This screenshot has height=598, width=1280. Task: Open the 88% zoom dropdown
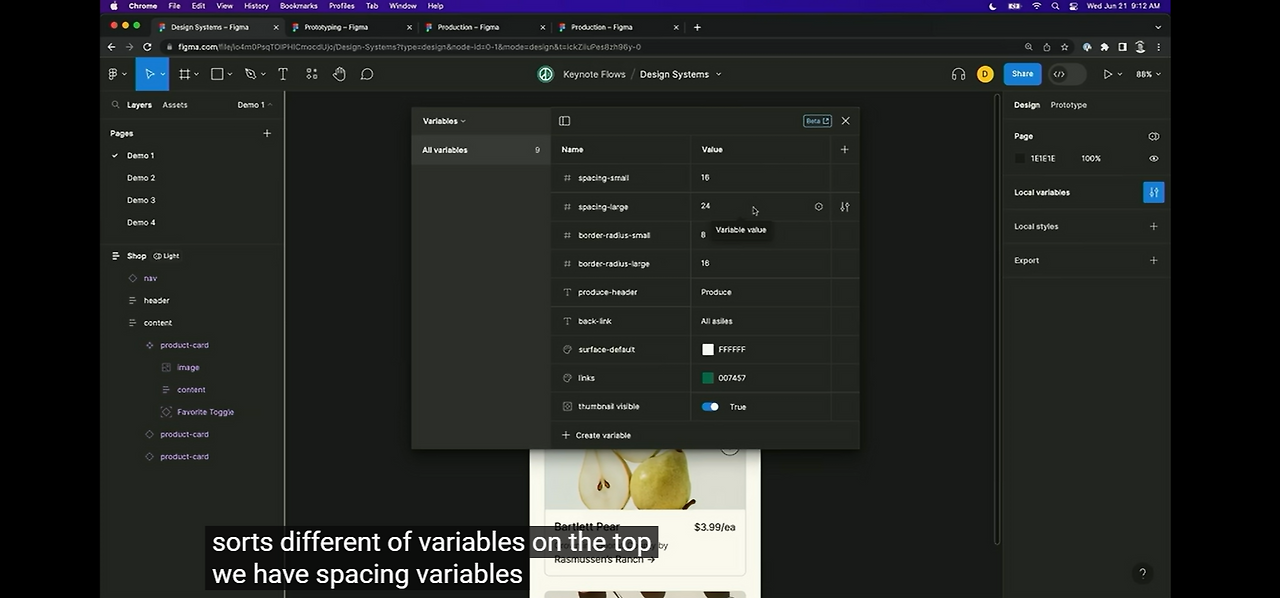[1148, 74]
